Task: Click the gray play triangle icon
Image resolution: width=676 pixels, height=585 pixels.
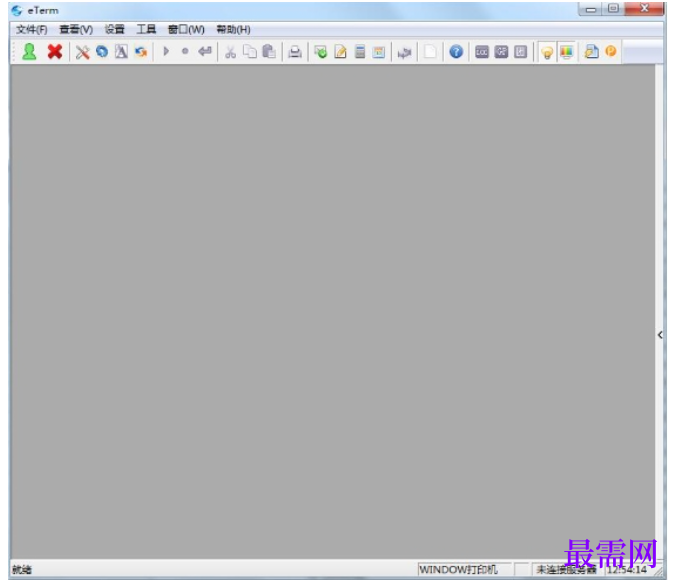Action: (166, 52)
